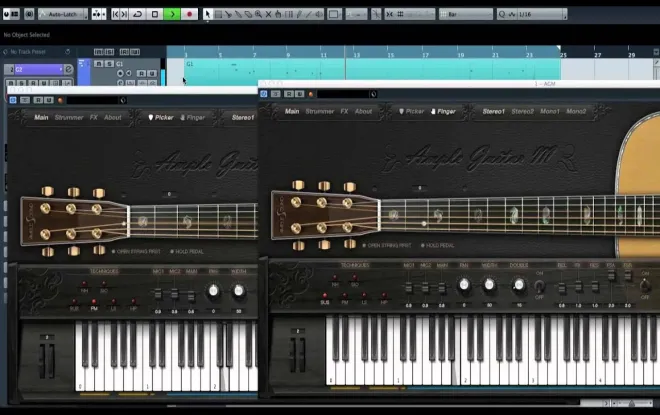Choose Picker mode in left guitar window
The height and width of the screenshot is (415, 660).
tap(161, 118)
